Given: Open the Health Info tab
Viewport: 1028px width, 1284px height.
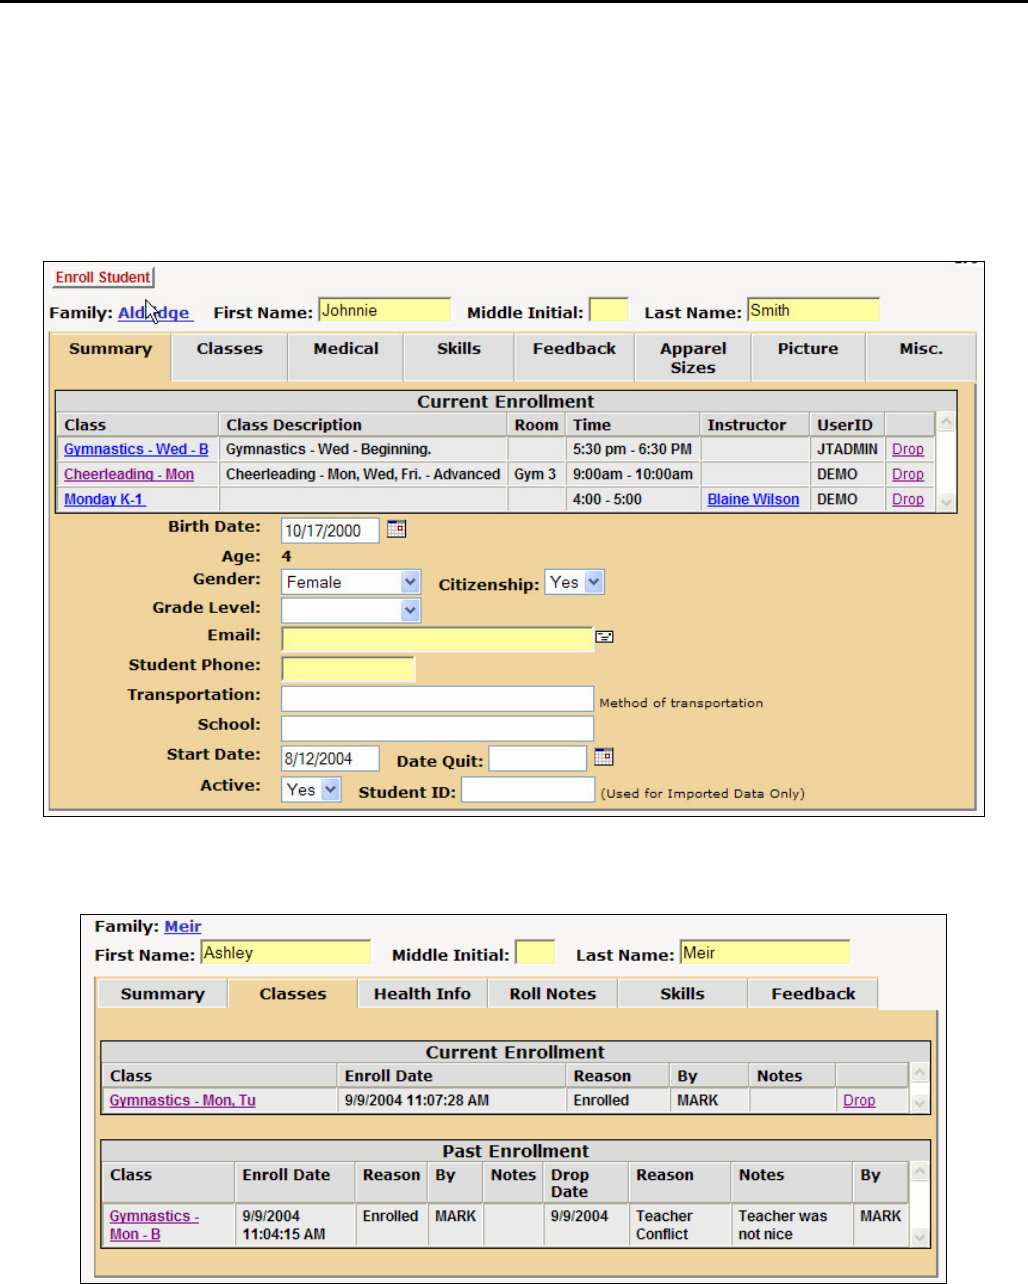Looking at the screenshot, I should tap(422, 994).
